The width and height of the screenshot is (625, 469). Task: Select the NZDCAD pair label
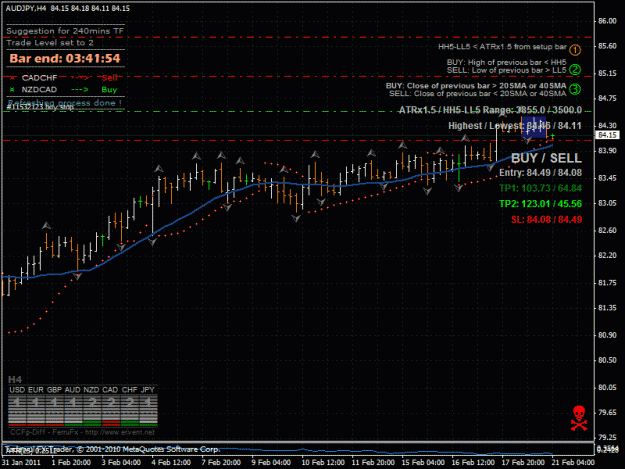coord(39,90)
